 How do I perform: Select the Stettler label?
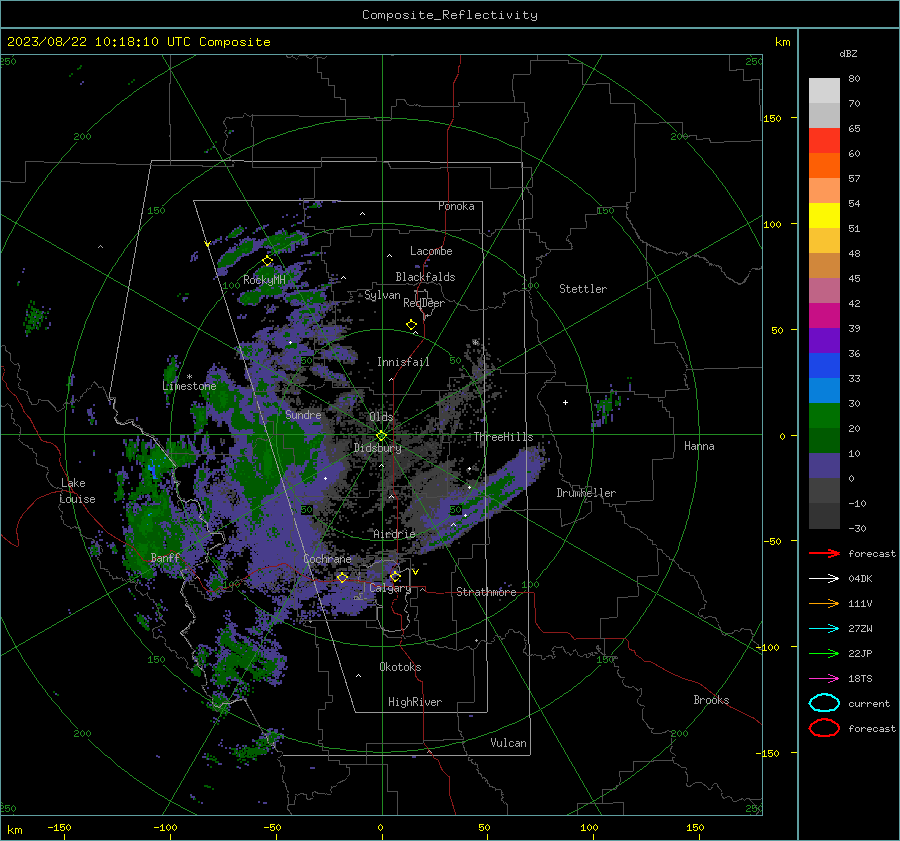[583, 289]
